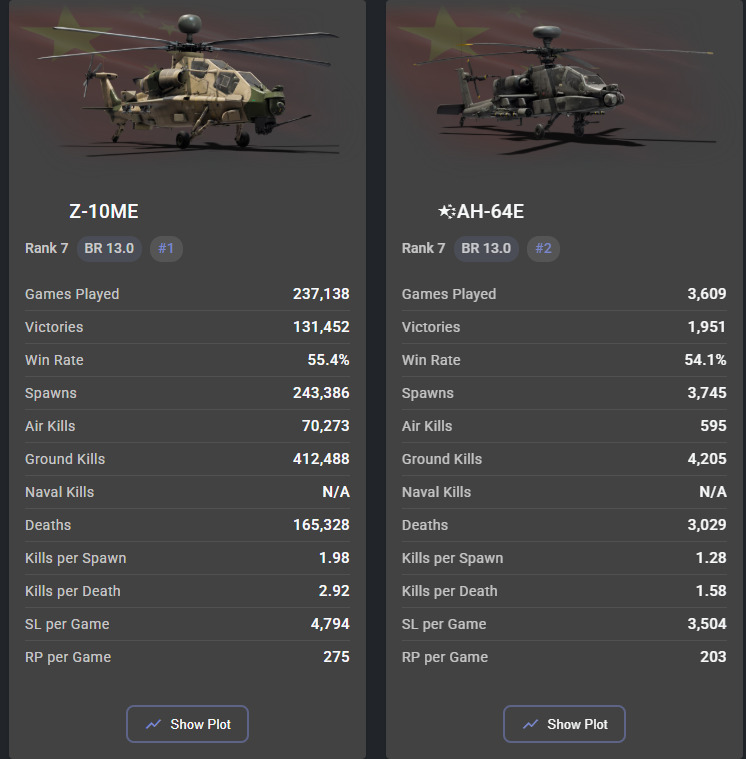
Task: Click the Show Plot button under AH-64E
Action: pyautogui.click(x=564, y=724)
